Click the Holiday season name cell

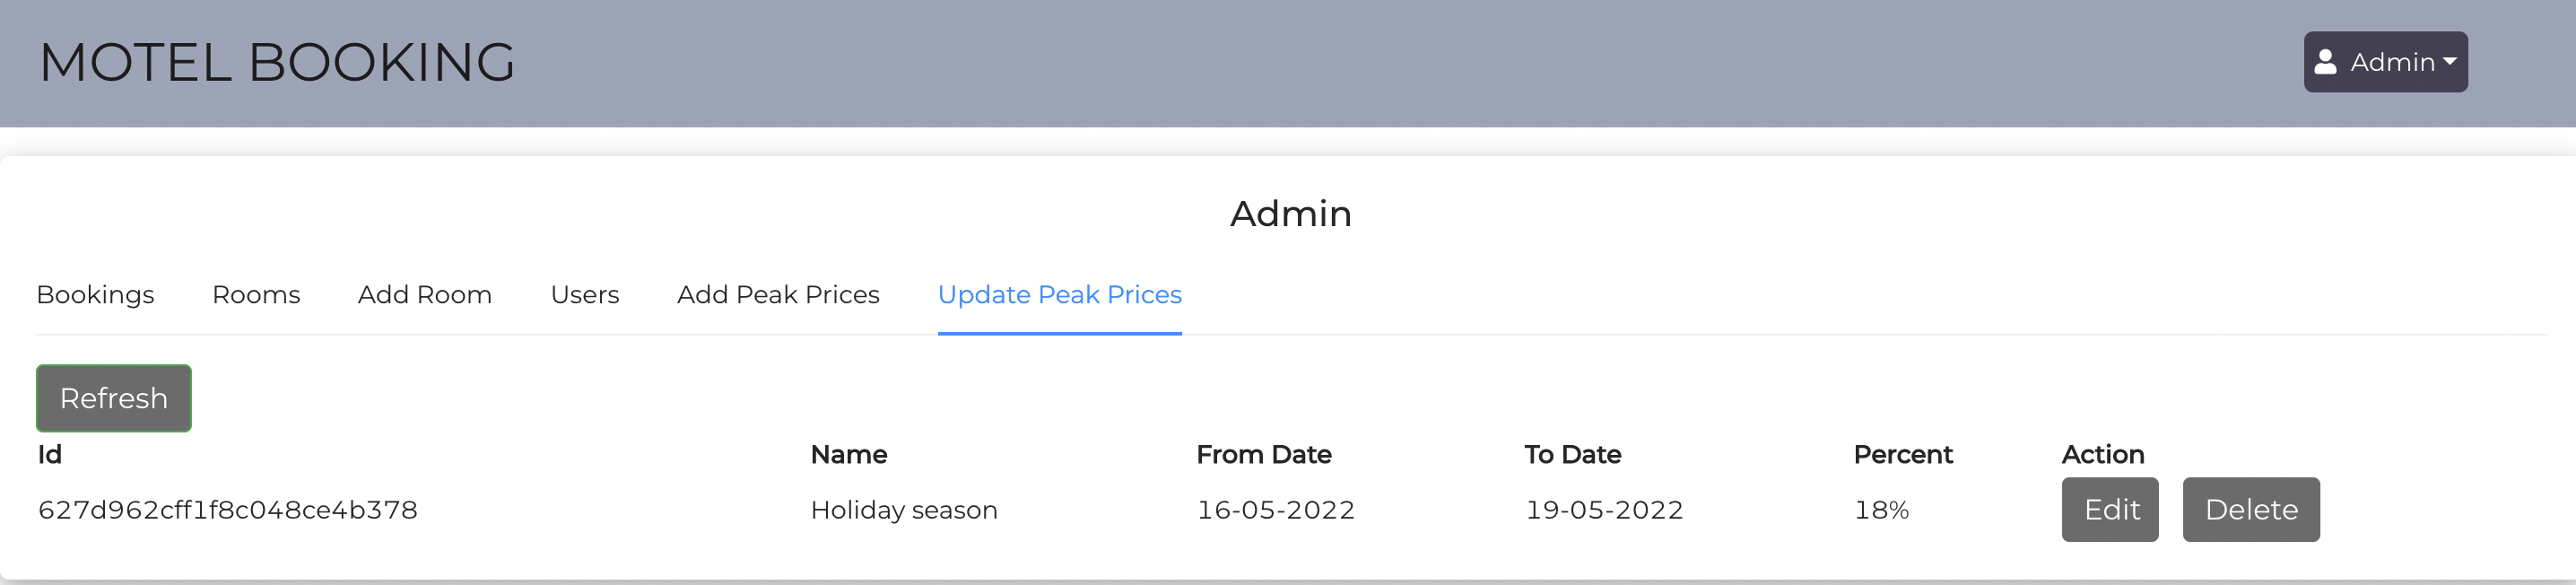[903, 510]
